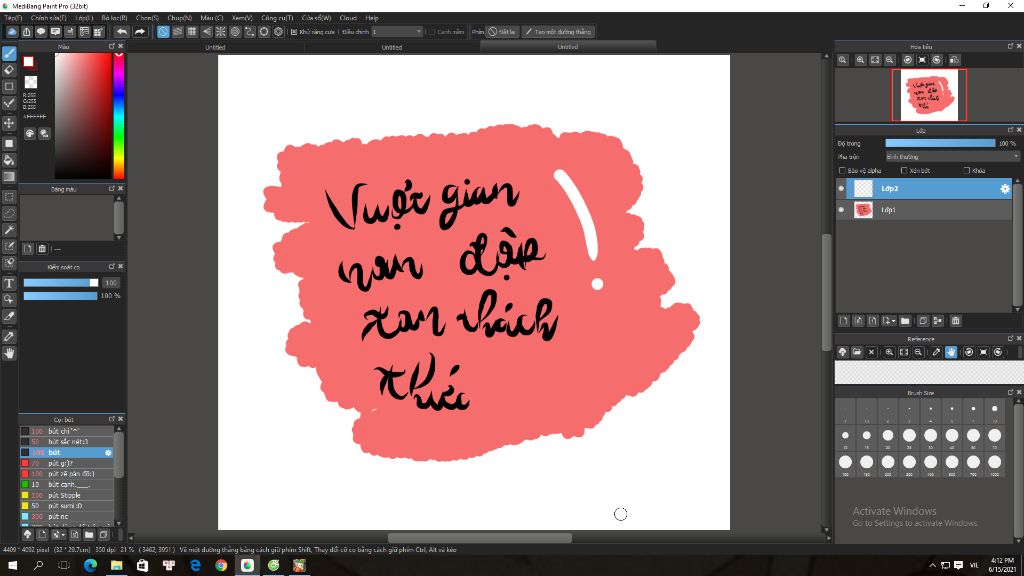Click Tắt lẻ snap off button

coord(502,31)
